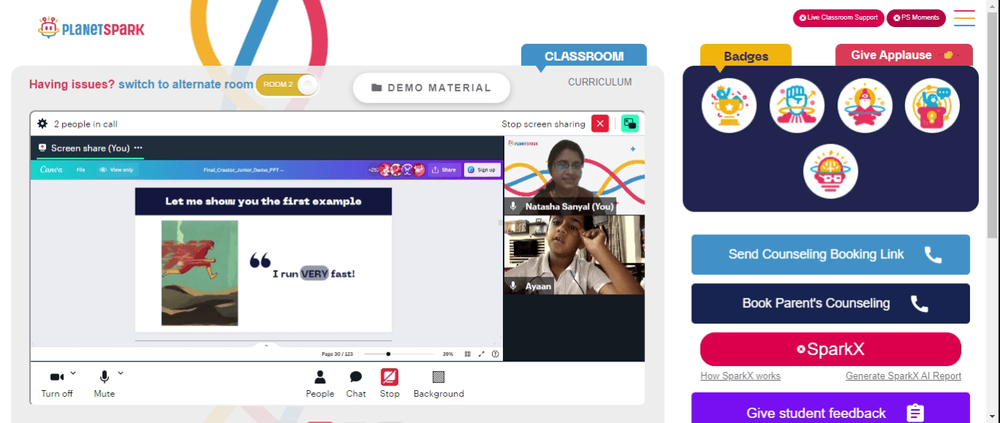Open the hamburger menu in the header
Viewport: 1000px width, 423px height.
[964, 18]
